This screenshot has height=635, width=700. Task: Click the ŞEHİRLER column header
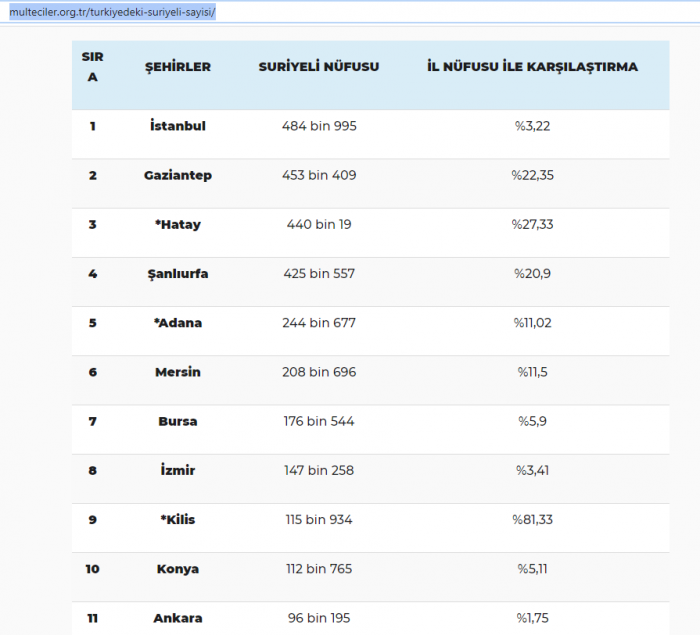click(178, 67)
